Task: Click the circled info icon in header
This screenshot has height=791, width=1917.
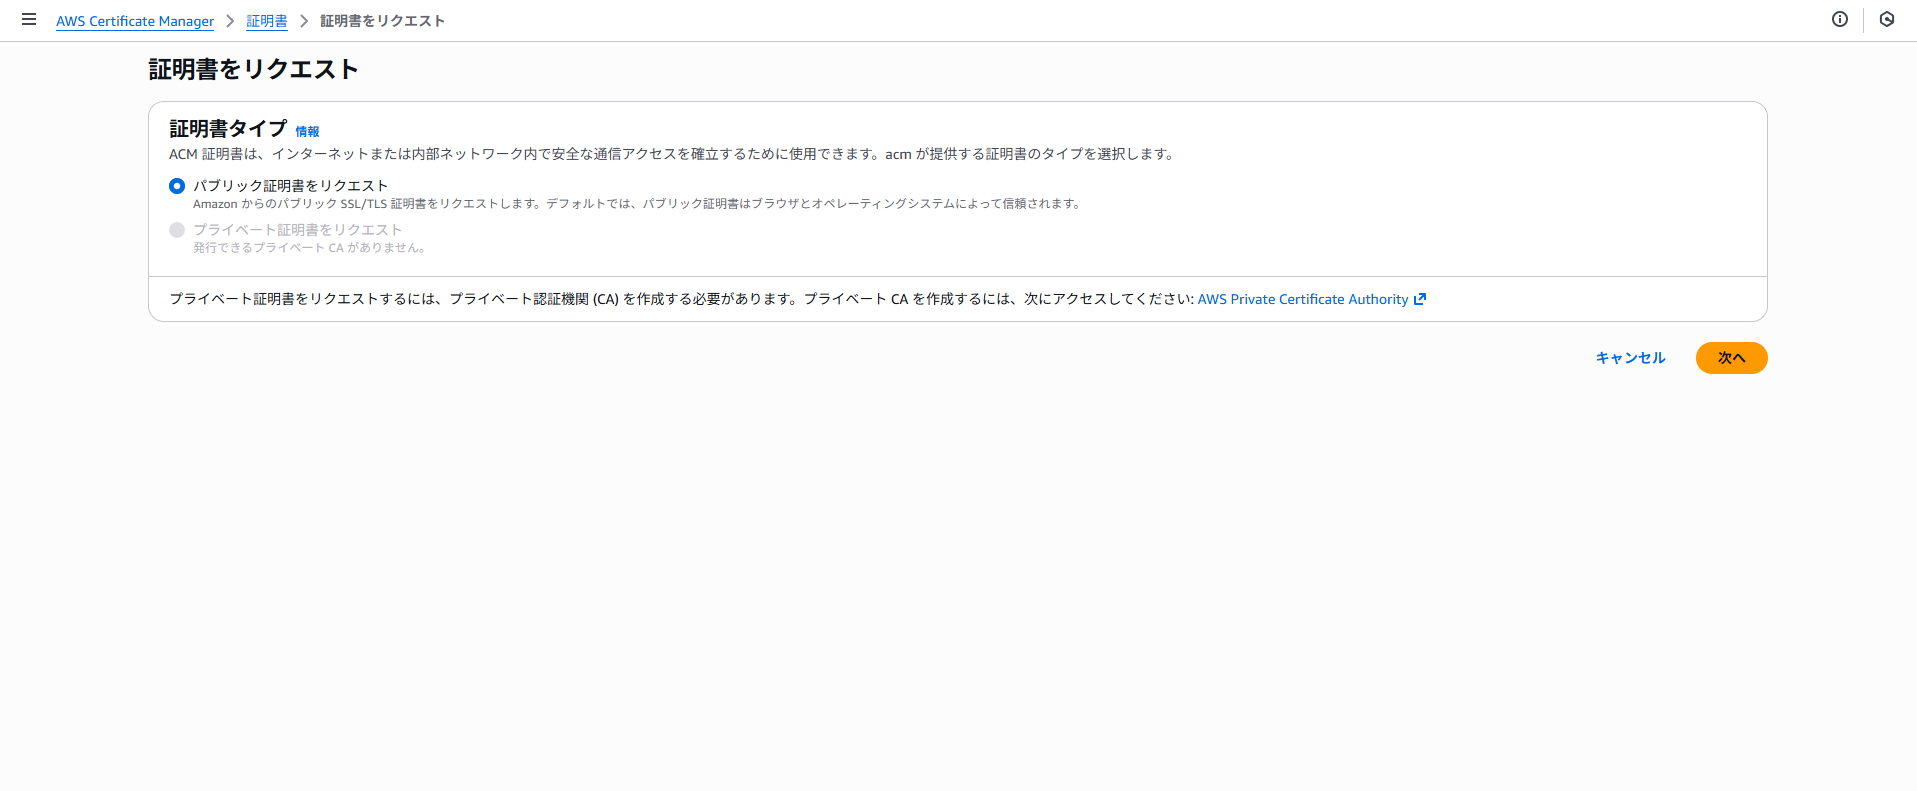Action: coord(1839,19)
